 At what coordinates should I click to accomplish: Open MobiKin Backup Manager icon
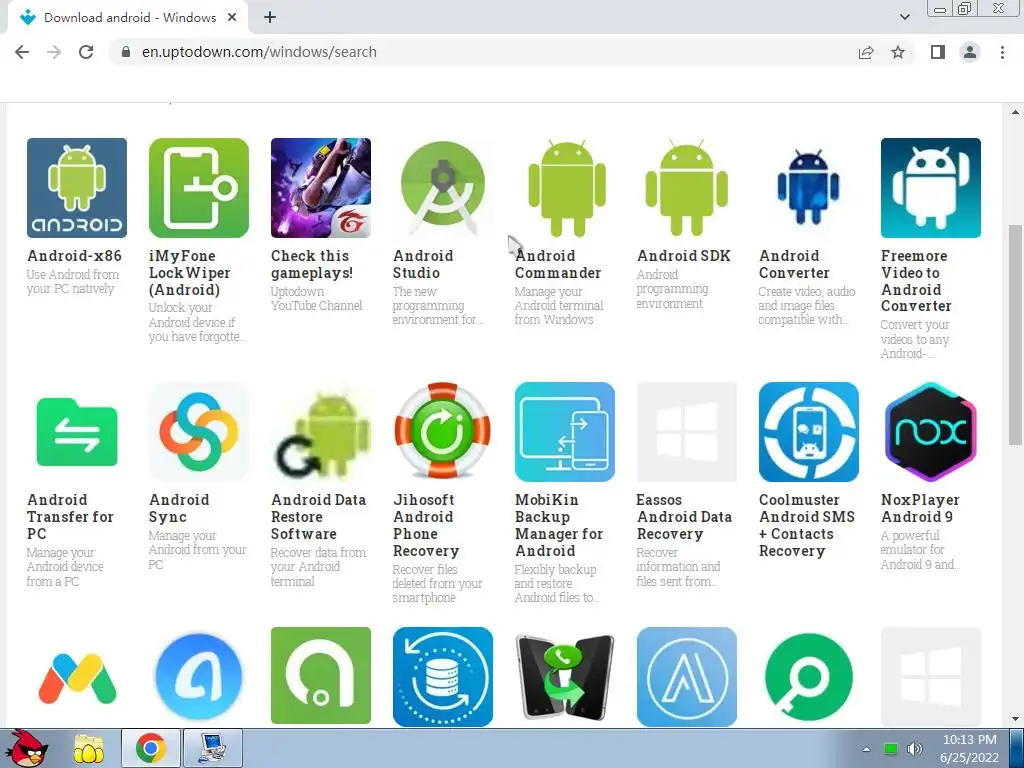coord(565,432)
